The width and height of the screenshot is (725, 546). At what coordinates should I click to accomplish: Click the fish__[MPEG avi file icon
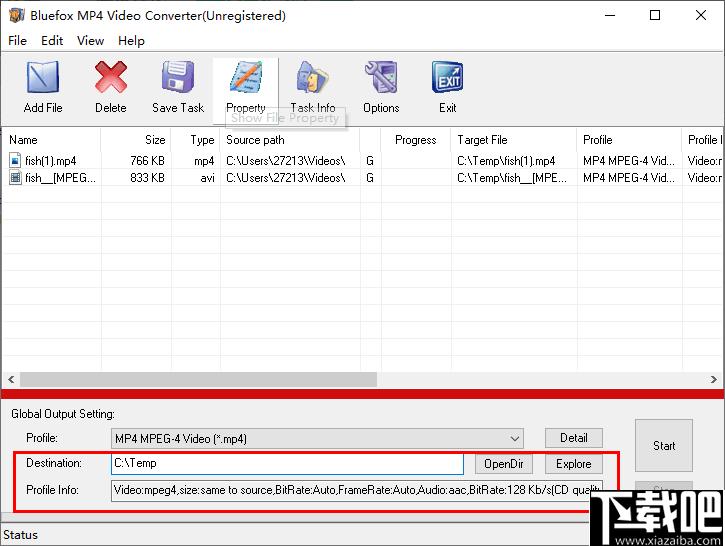[x=15, y=178]
